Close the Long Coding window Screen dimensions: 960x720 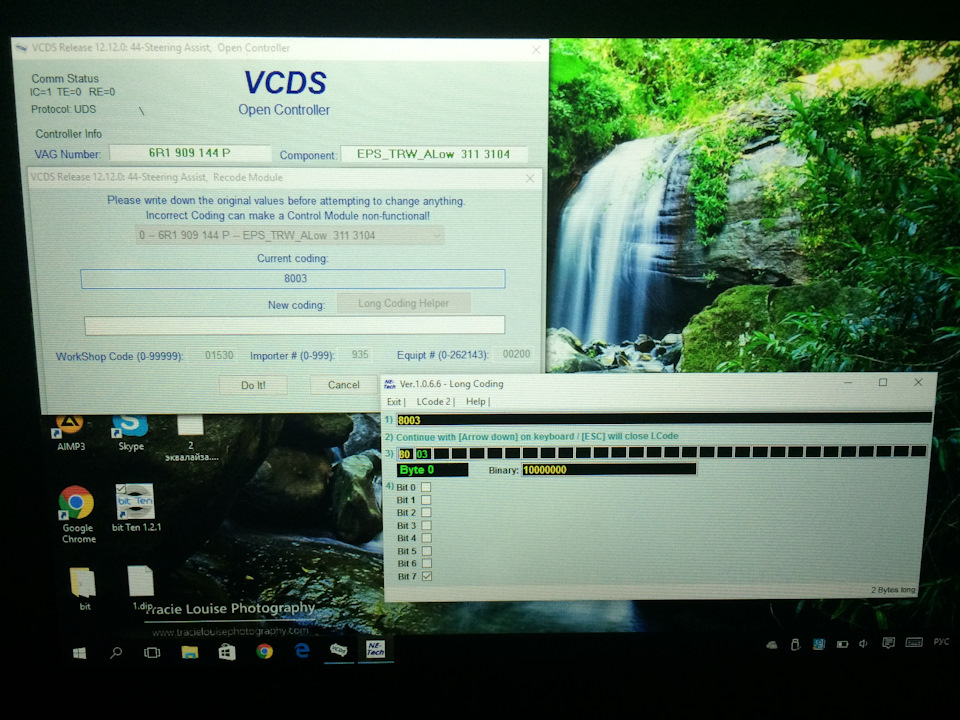918,382
